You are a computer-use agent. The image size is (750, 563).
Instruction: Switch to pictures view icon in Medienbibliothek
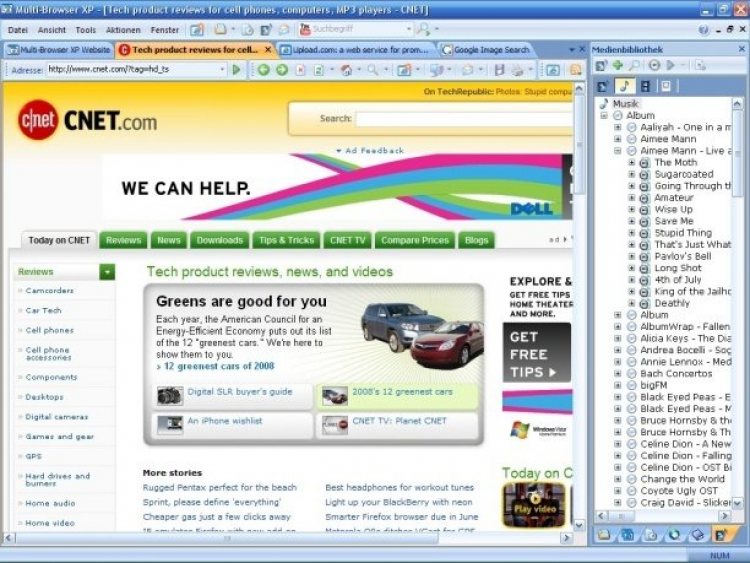click(x=665, y=86)
